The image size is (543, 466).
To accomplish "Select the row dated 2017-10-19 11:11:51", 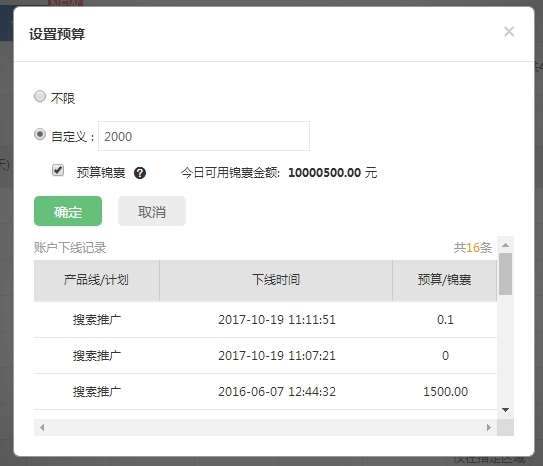I will coord(265,320).
